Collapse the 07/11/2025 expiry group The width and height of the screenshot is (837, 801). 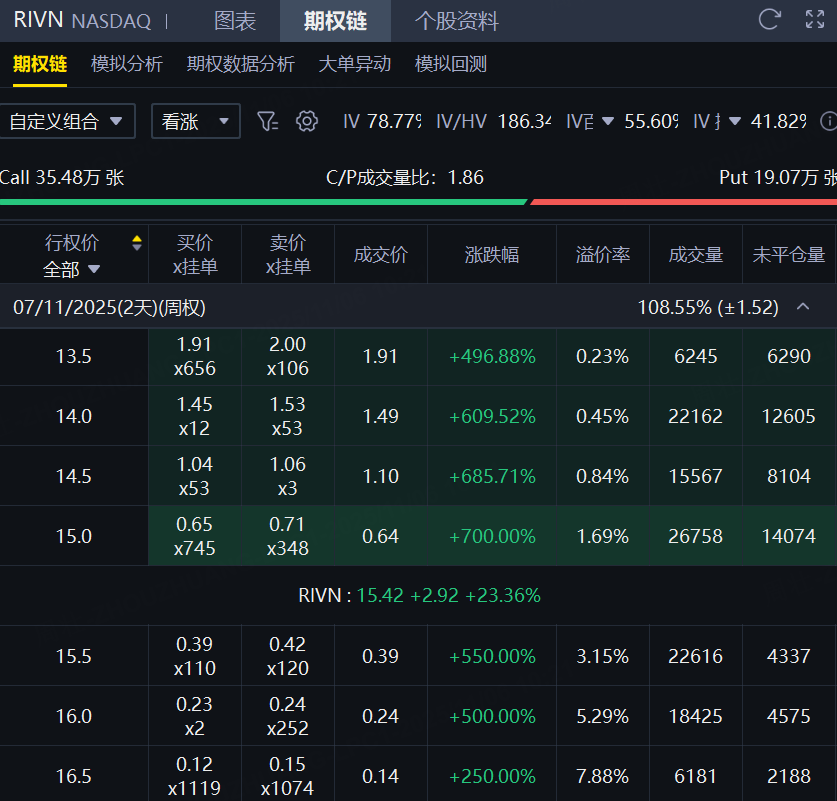tap(802, 307)
